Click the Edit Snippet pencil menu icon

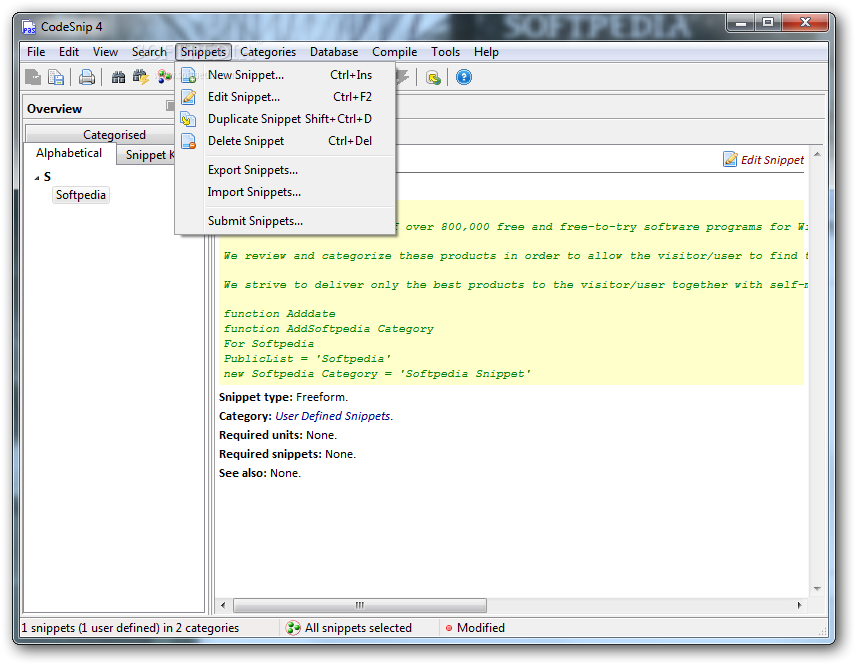pyautogui.click(x=188, y=97)
